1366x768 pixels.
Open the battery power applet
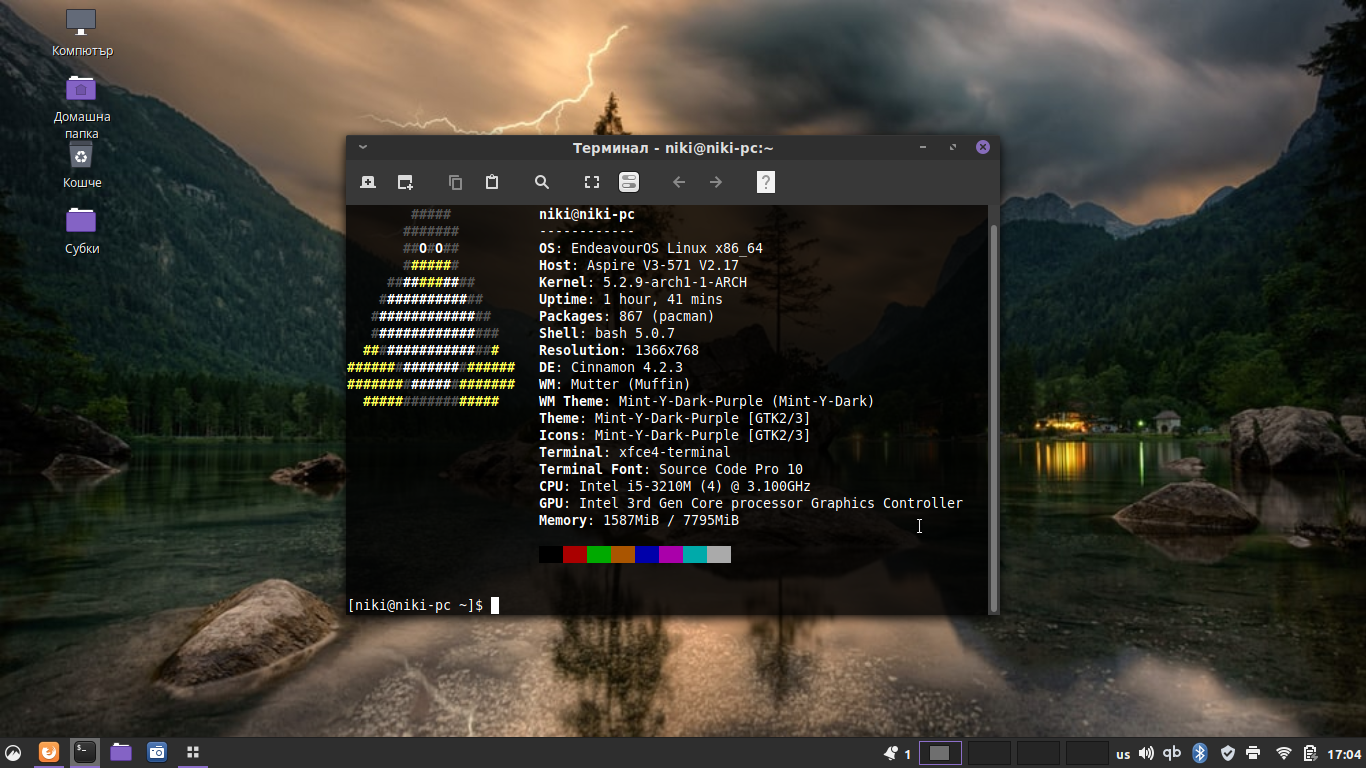(x=1311, y=753)
